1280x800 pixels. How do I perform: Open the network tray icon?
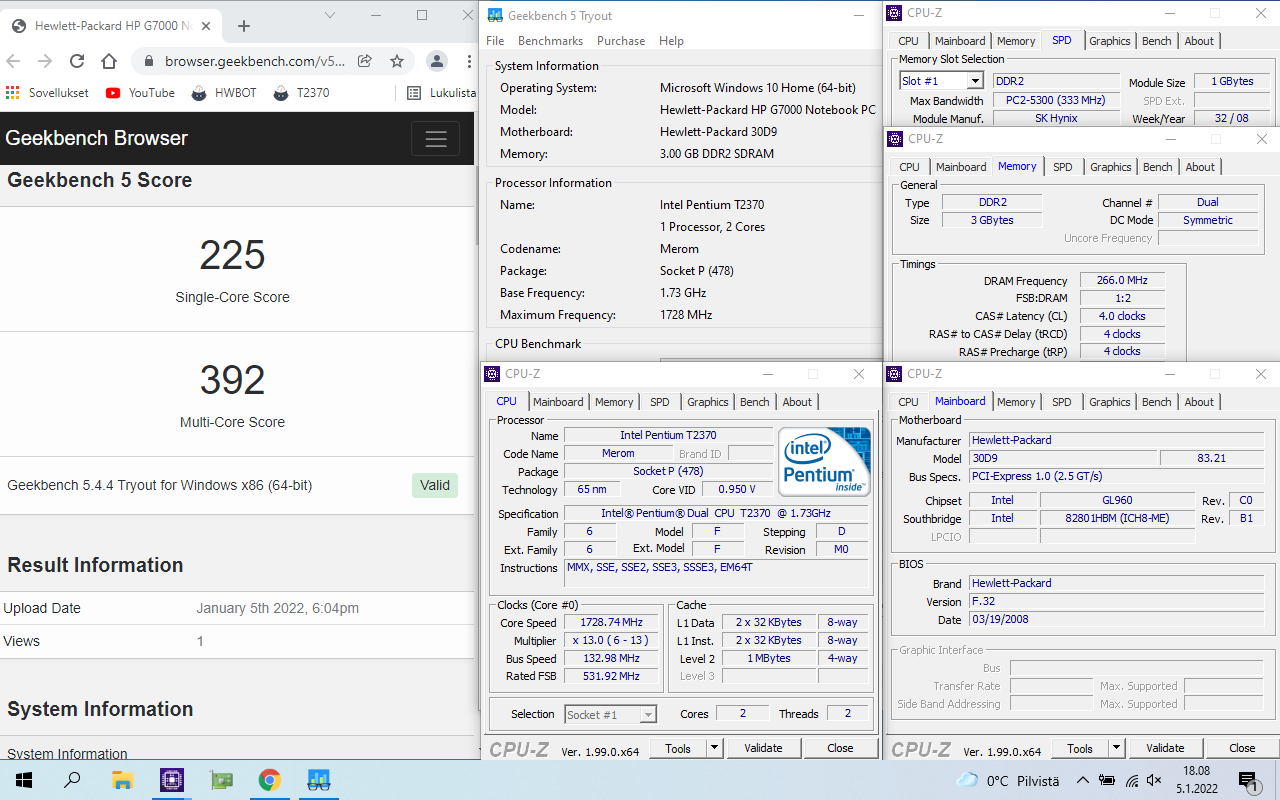click(x=1132, y=780)
